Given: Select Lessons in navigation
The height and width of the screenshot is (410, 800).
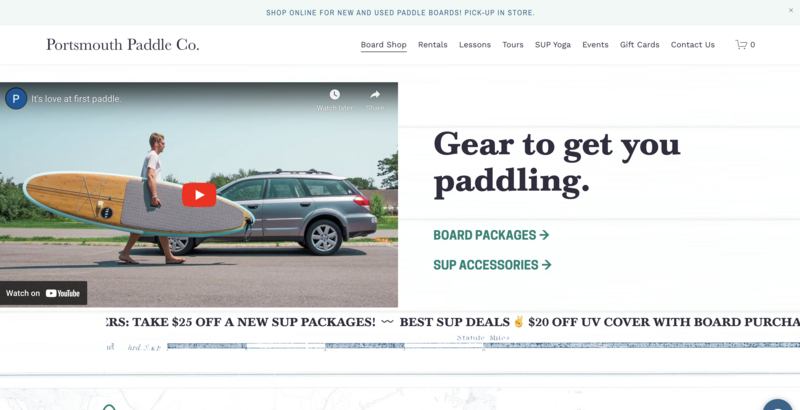Looking at the screenshot, I should [x=475, y=45].
